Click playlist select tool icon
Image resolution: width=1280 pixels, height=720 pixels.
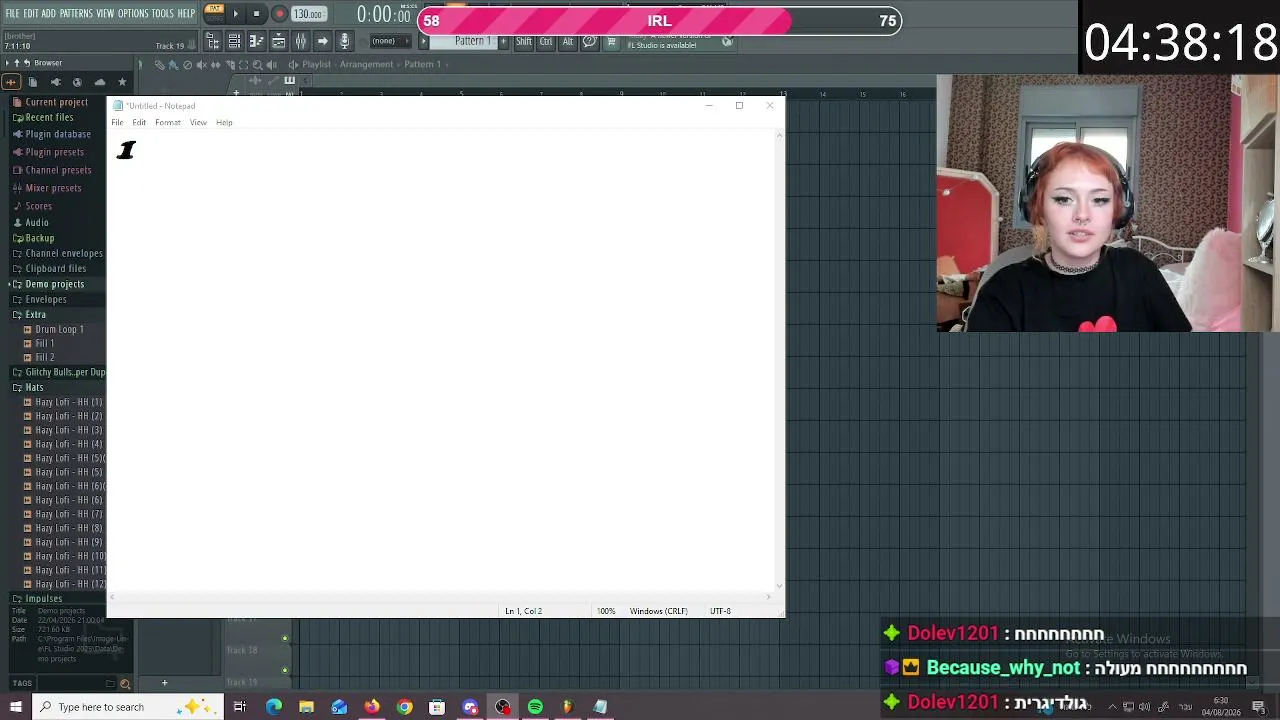[x=243, y=64]
